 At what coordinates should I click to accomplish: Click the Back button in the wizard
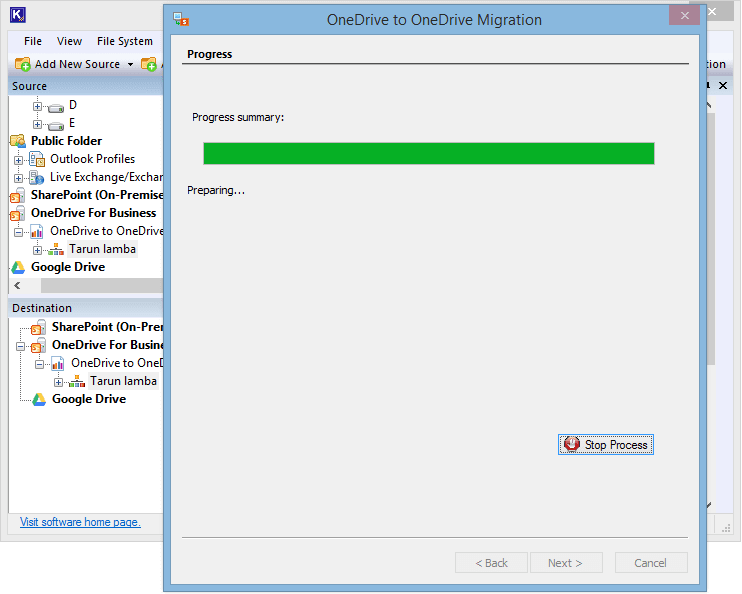point(491,563)
